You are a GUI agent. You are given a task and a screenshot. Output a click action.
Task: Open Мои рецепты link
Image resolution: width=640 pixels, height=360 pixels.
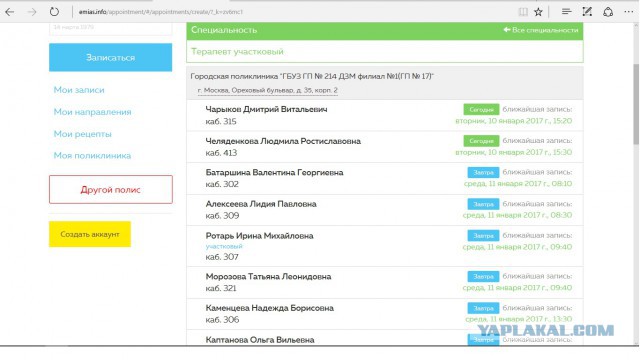point(82,134)
